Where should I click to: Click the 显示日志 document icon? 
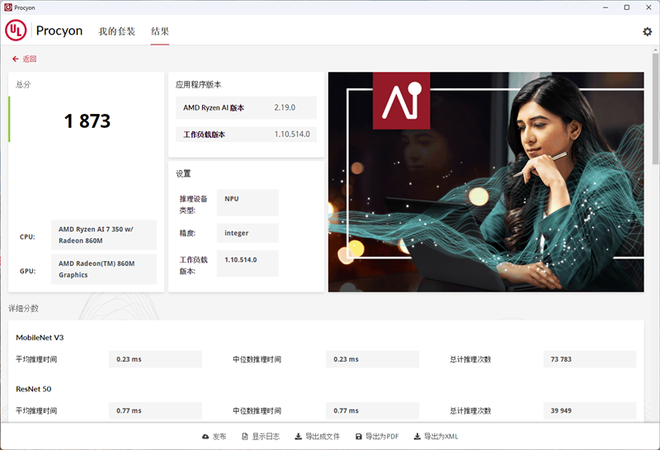click(x=245, y=437)
